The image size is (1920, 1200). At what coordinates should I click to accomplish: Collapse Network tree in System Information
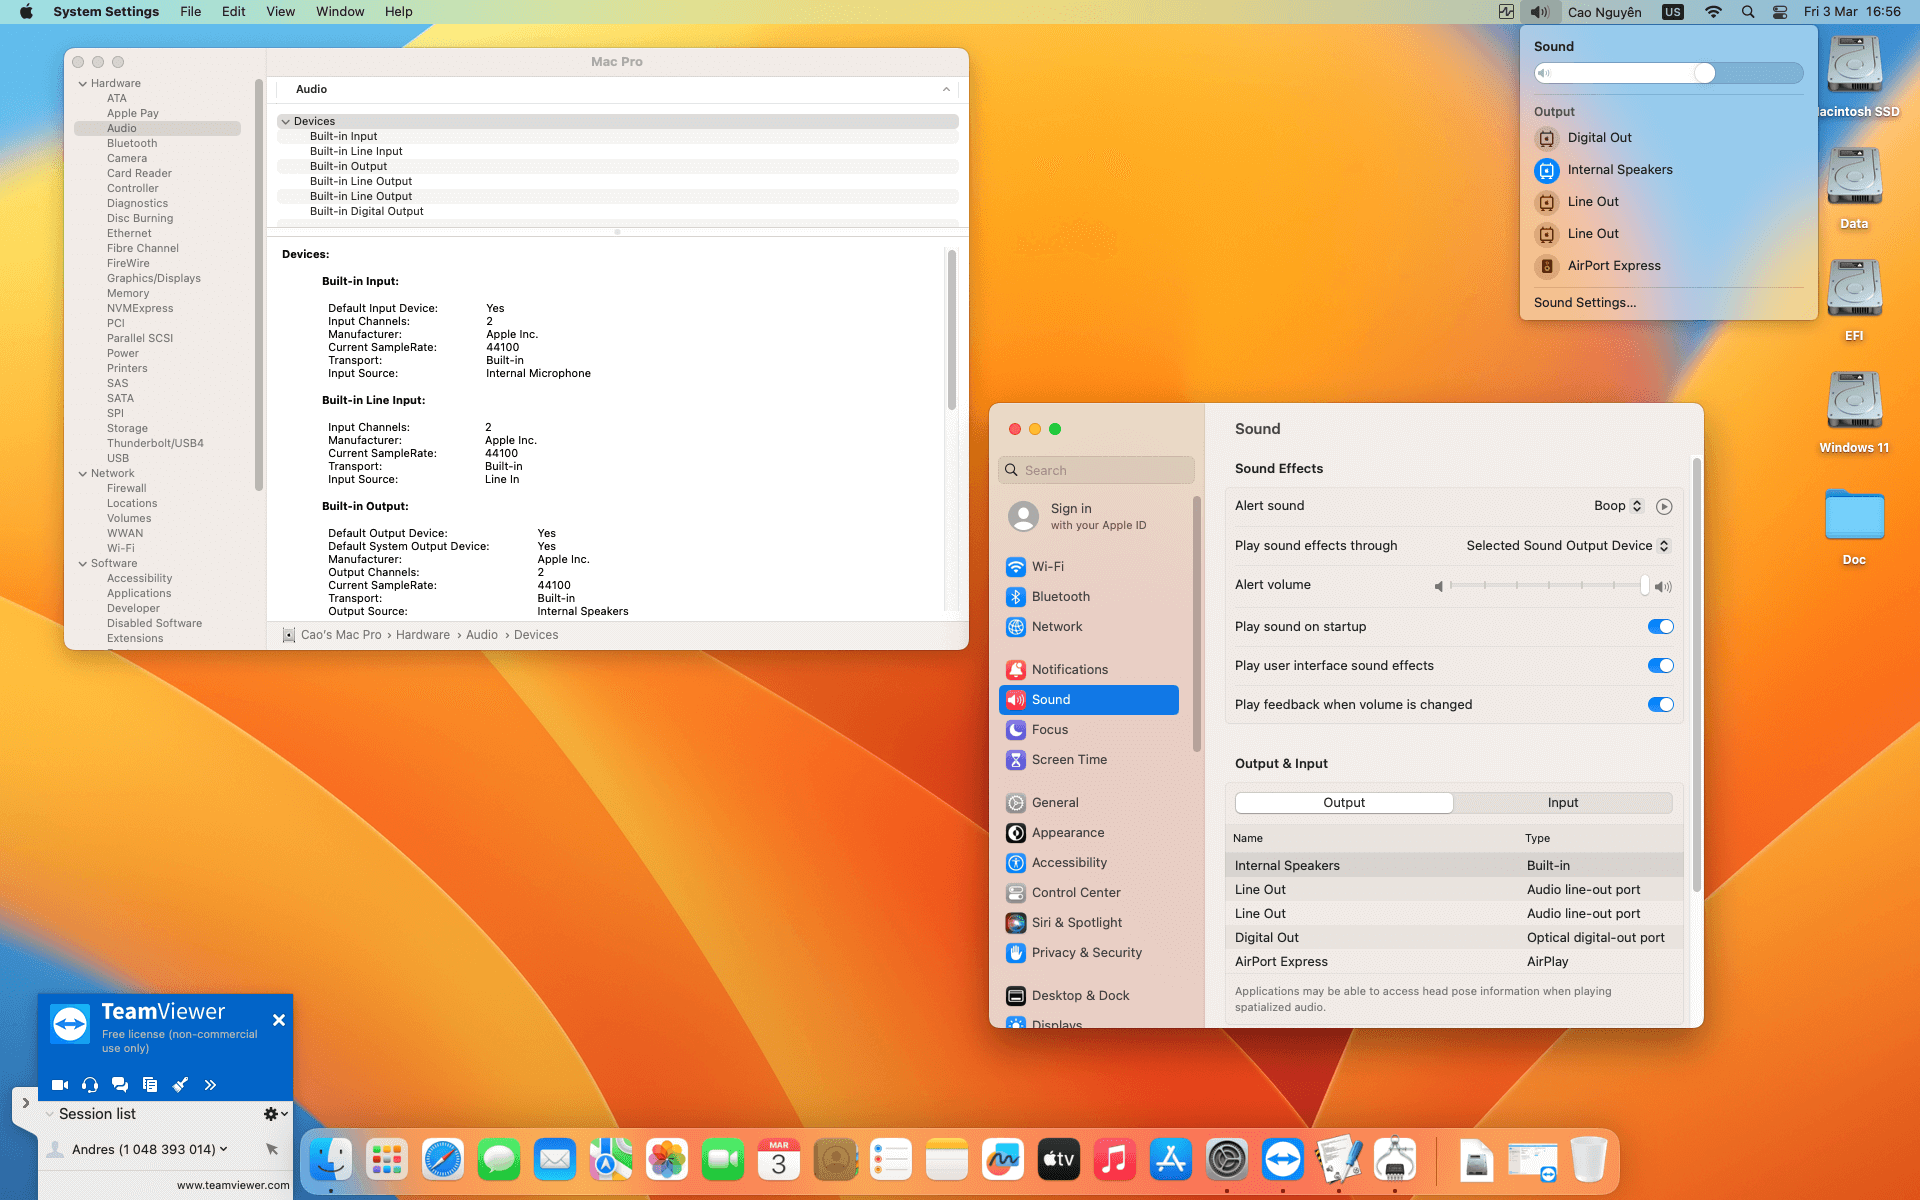83,473
